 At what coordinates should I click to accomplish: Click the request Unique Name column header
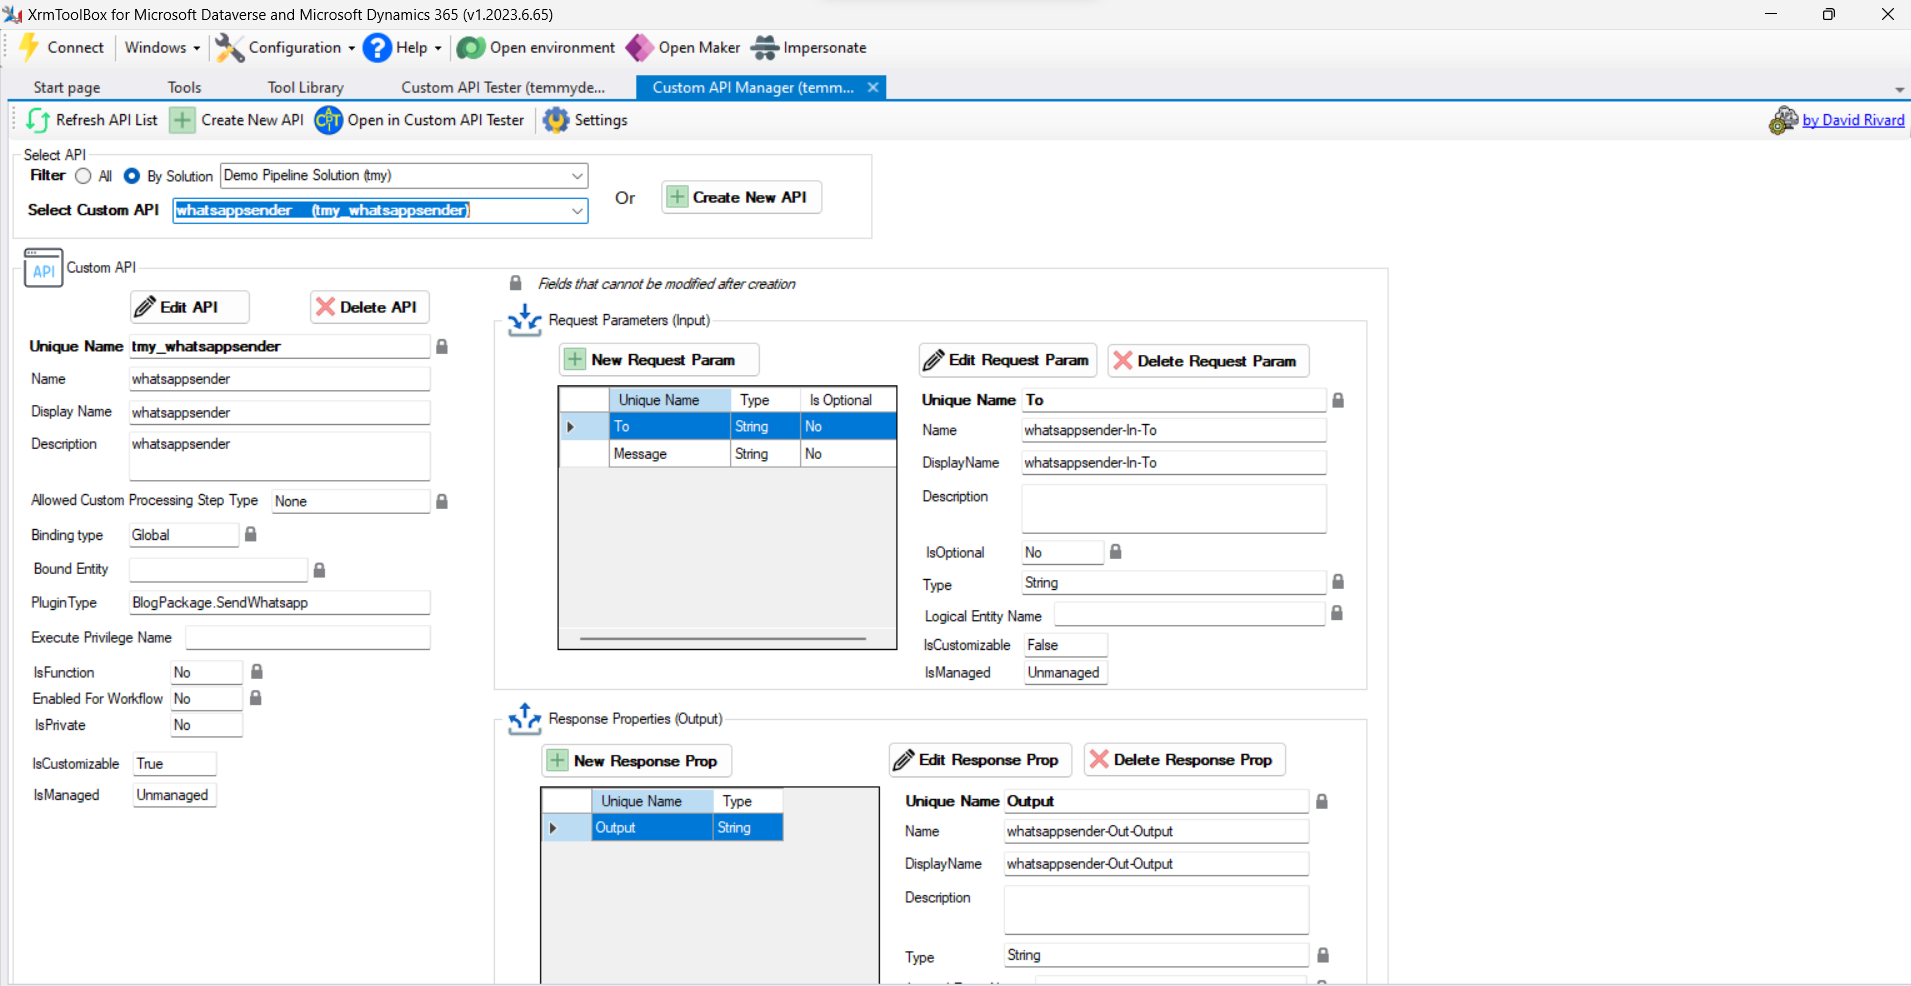[670, 400]
